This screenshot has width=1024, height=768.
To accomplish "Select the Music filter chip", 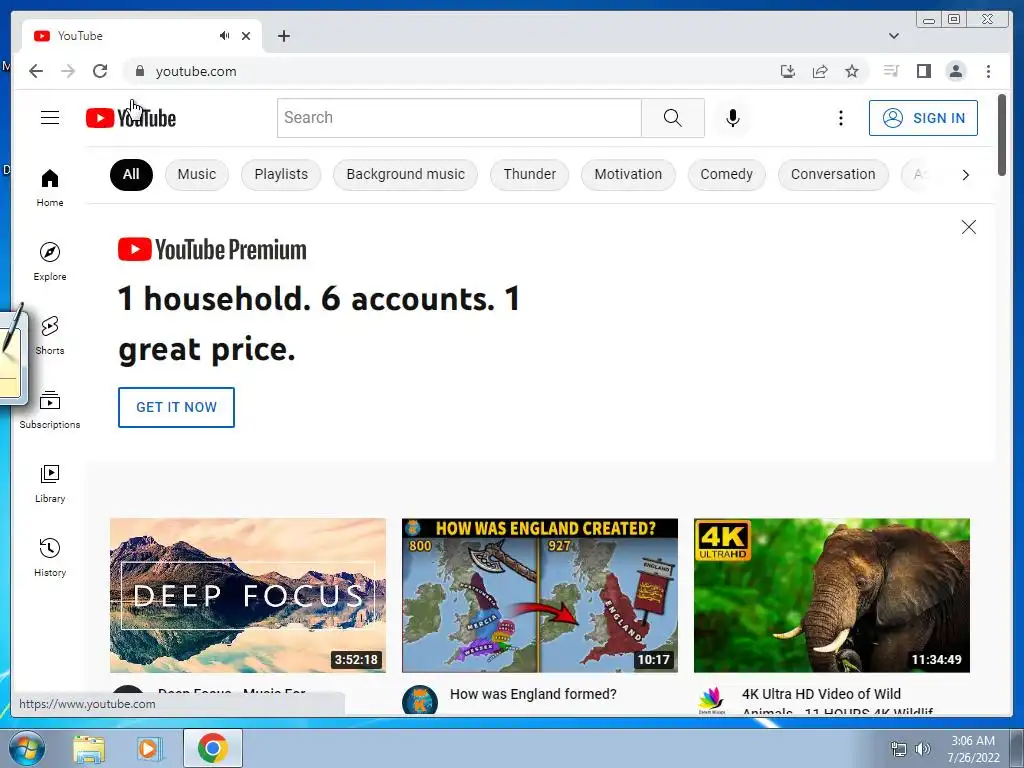I will pyautogui.click(x=197, y=174).
